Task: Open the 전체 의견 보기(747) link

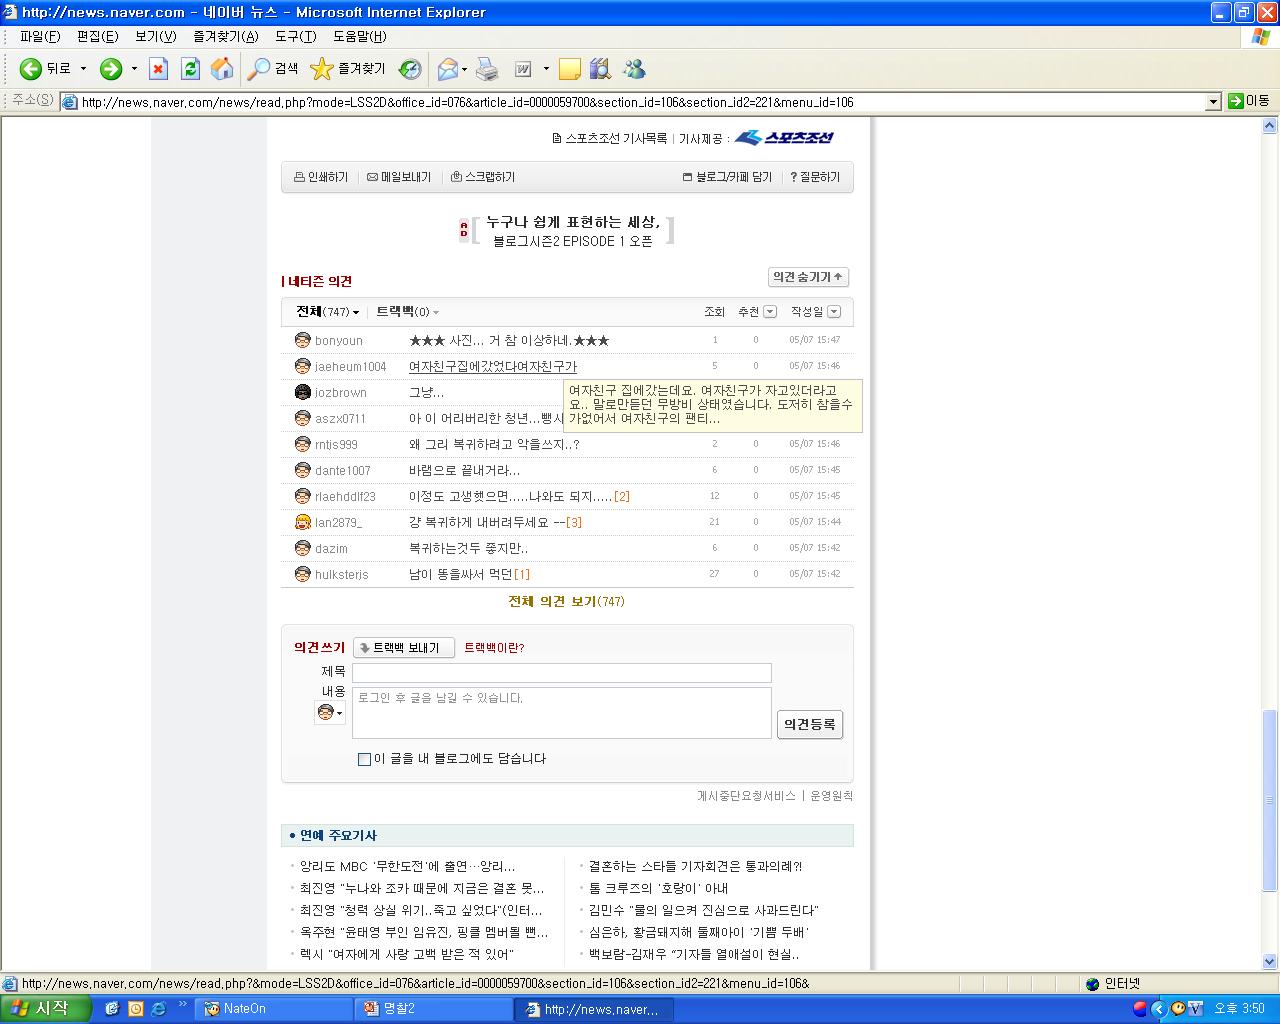Action: (x=566, y=601)
